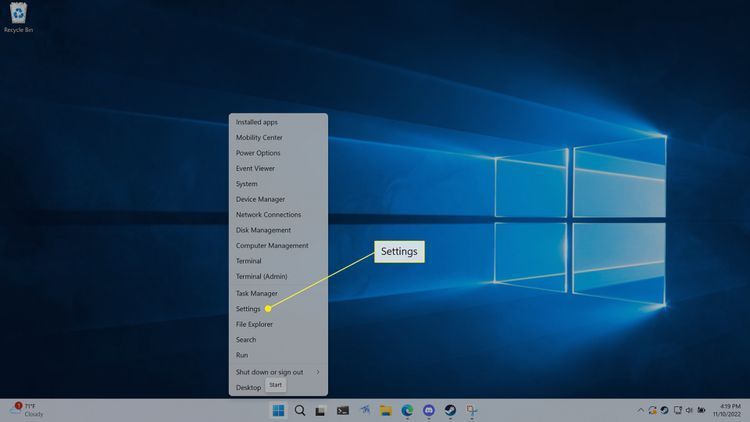The width and height of the screenshot is (750, 422).
Task: Open Snipping Tool icon in taskbar
Action: click(472, 410)
